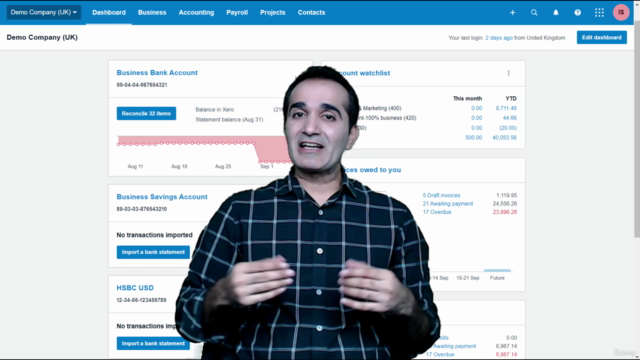Open the user profile avatar
640x360 pixels.
point(621,12)
